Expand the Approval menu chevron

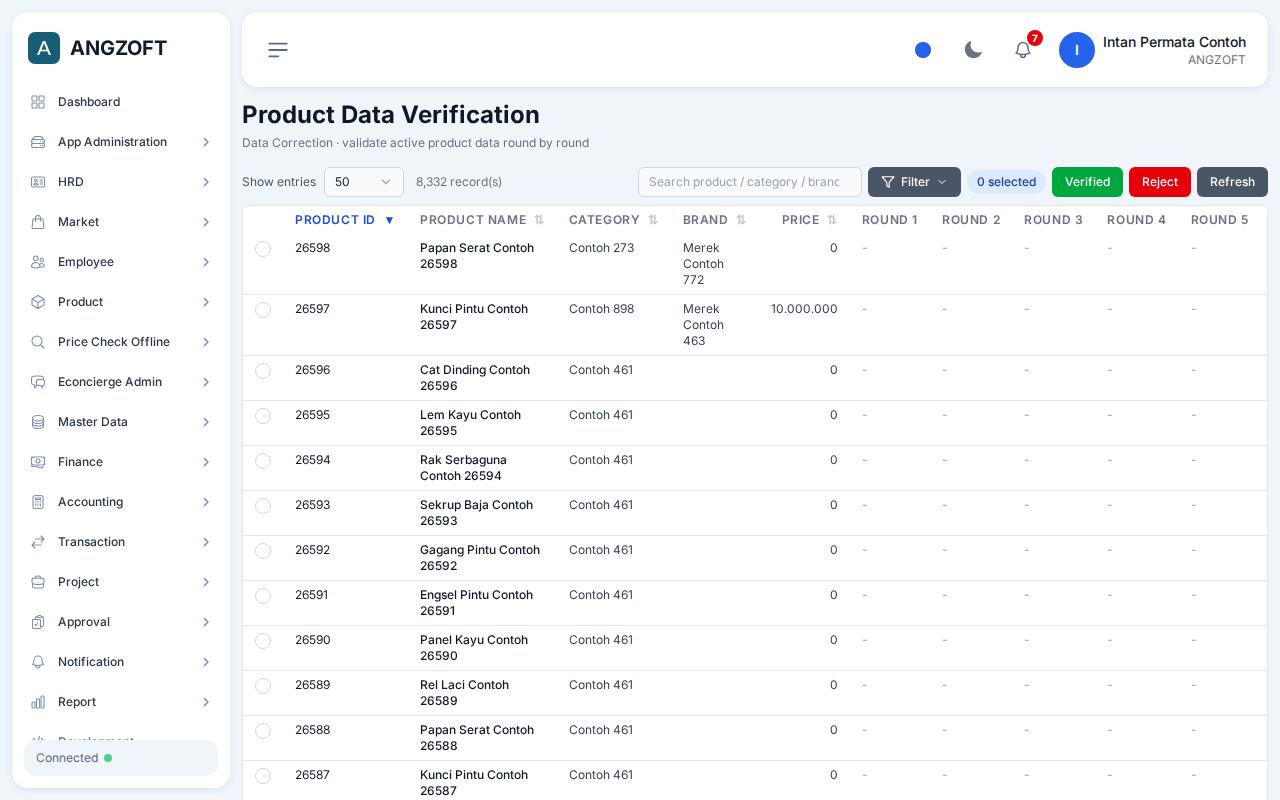[206, 622]
